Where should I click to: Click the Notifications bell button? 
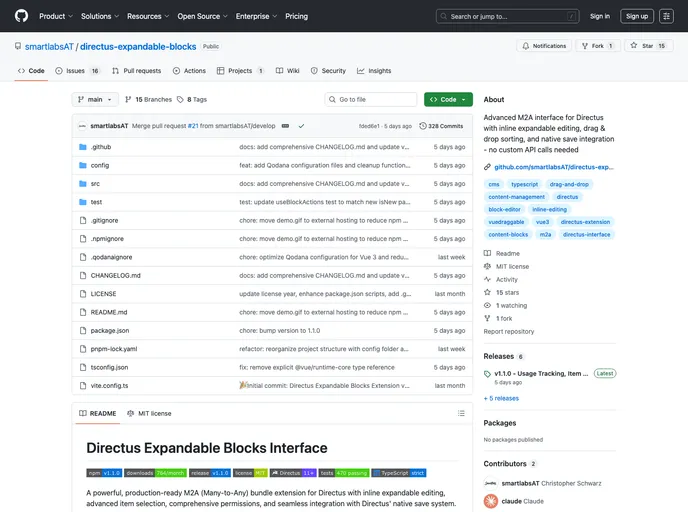click(x=544, y=46)
